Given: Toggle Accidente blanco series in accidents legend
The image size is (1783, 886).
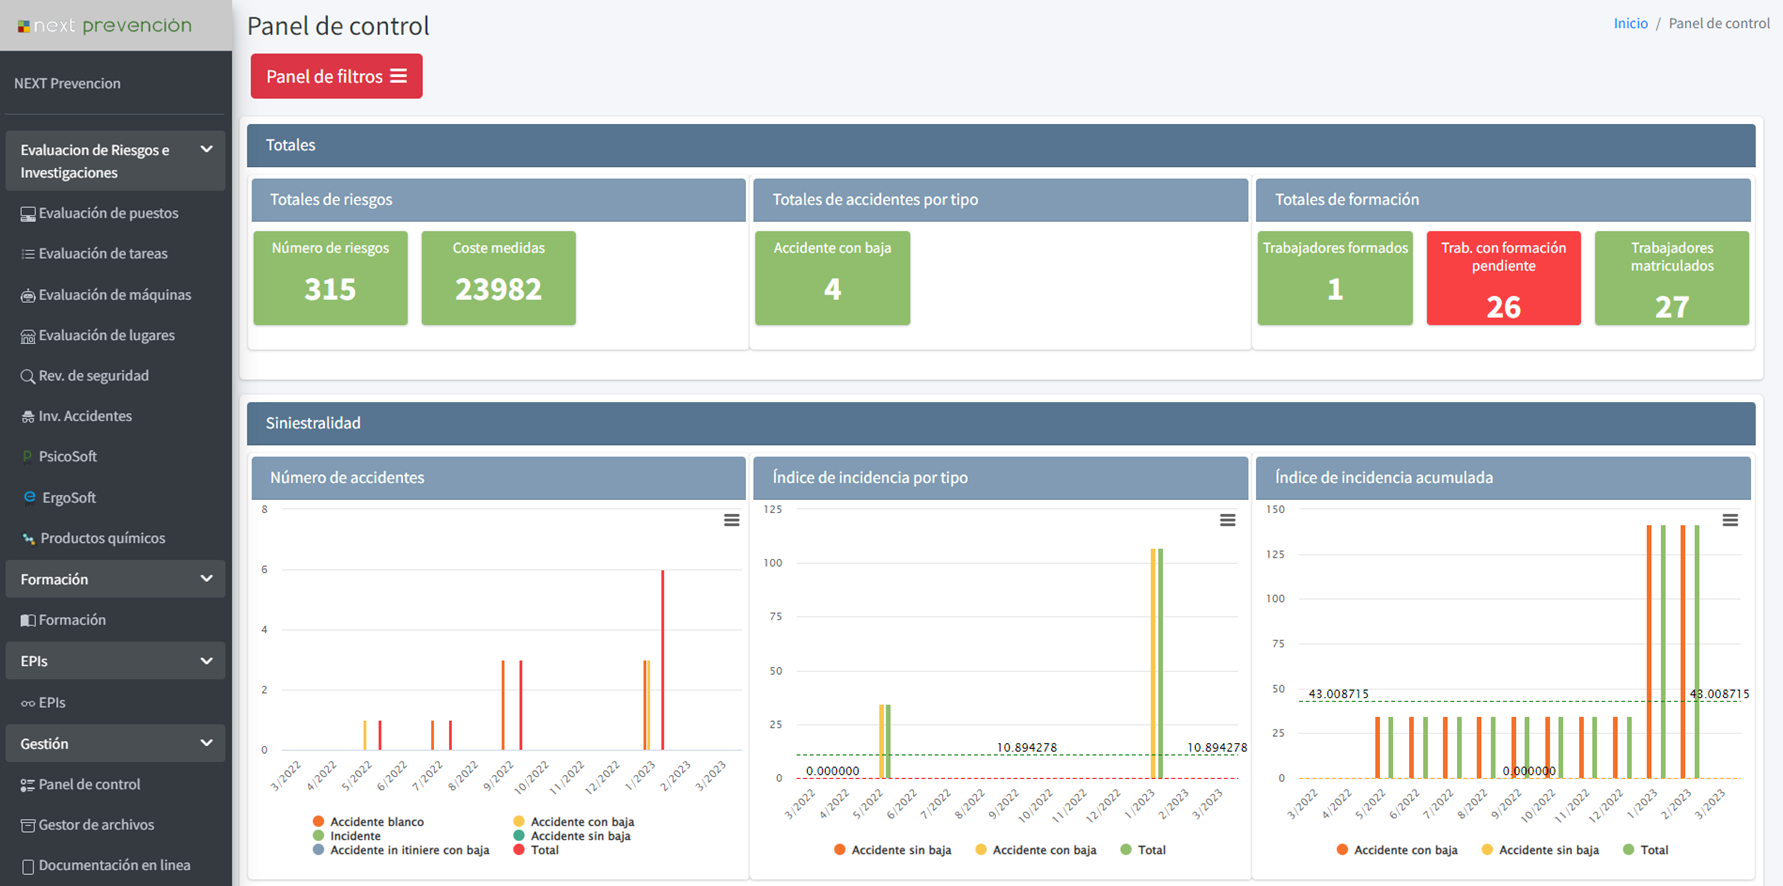Looking at the screenshot, I should coord(368,821).
